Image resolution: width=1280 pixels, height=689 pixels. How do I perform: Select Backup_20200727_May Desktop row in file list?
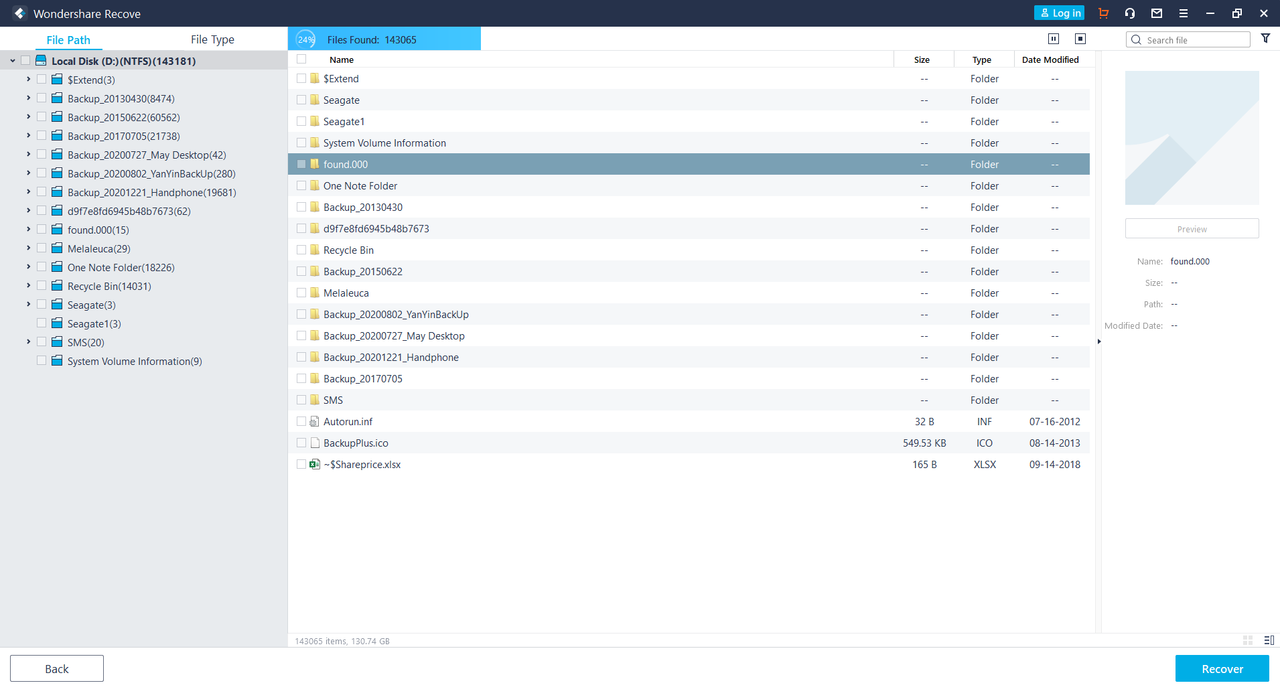point(689,336)
